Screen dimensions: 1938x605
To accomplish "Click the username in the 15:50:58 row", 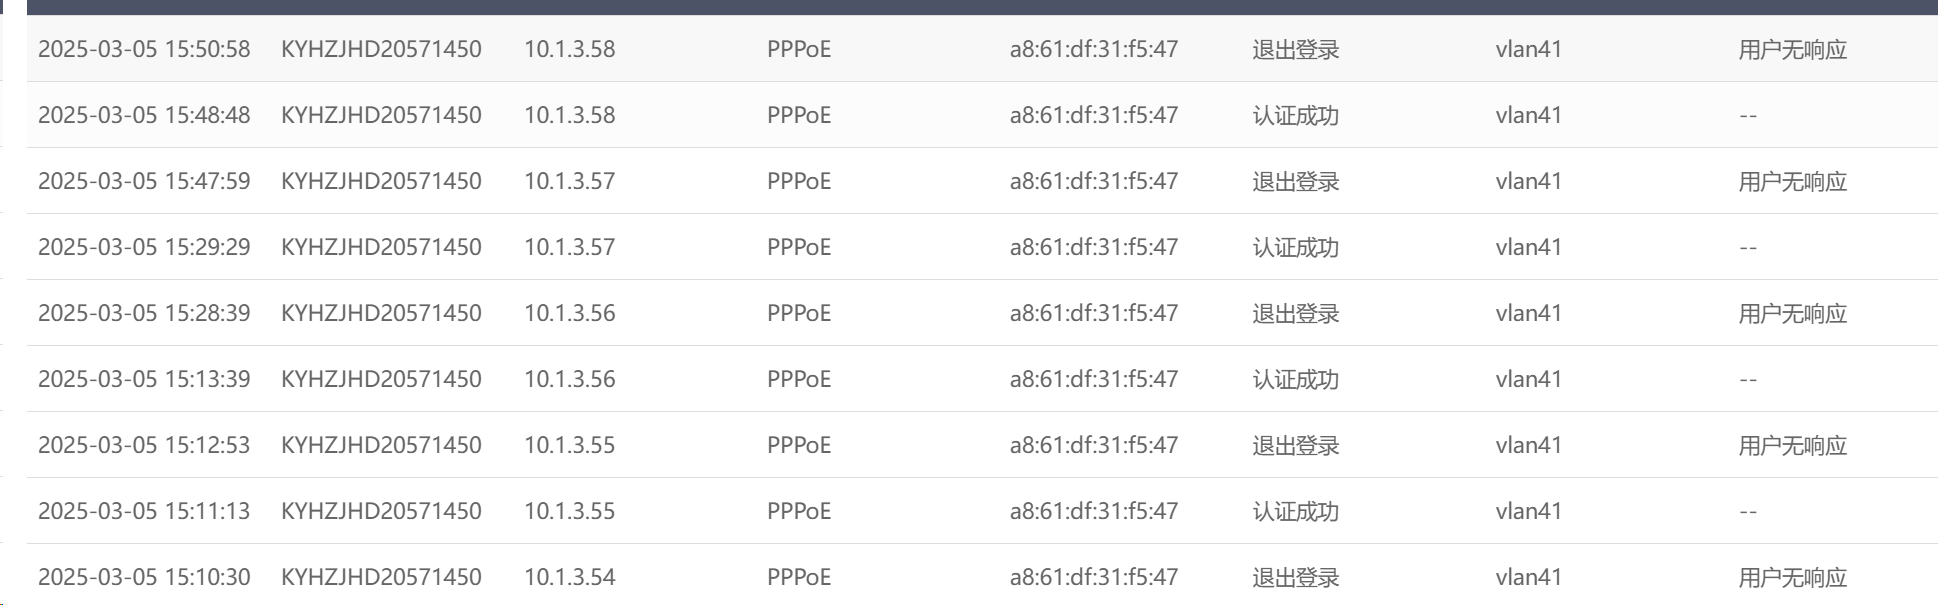I will (381, 49).
